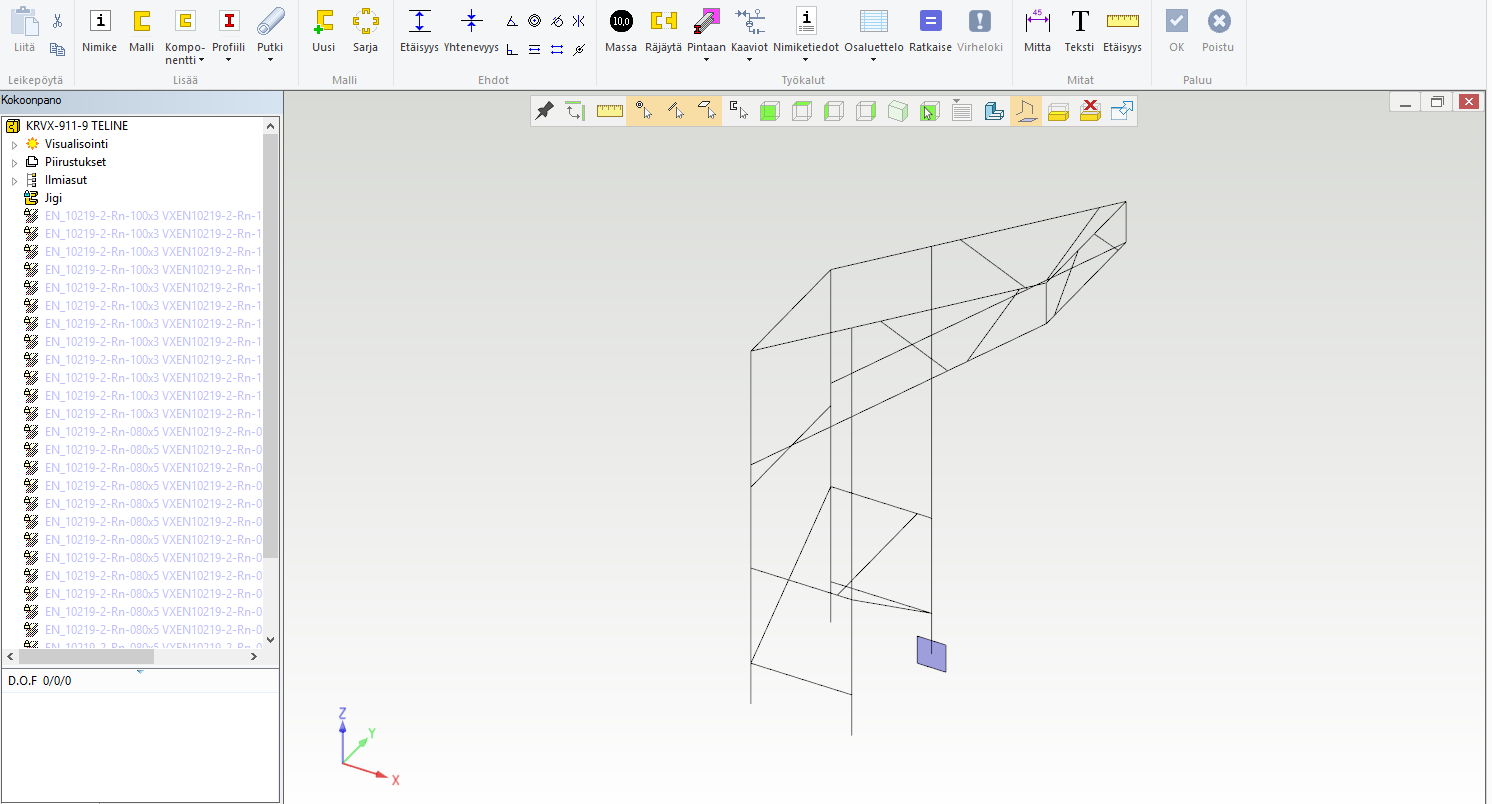Expand the Piirustukset tree node
The width and height of the screenshot is (1492, 804).
pos(14,163)
